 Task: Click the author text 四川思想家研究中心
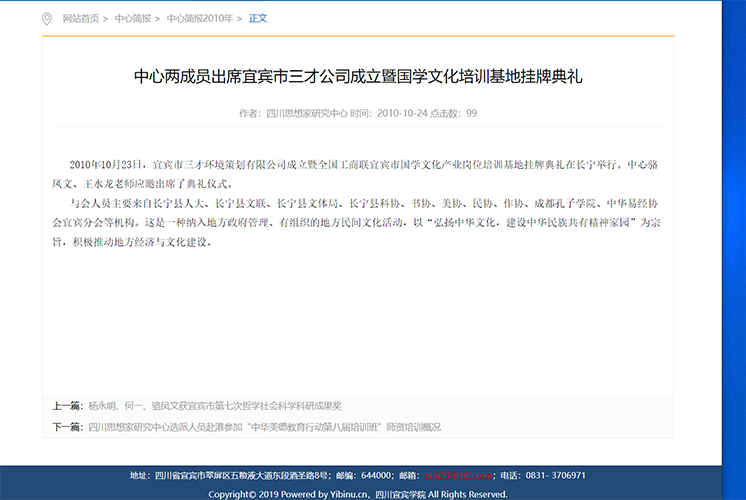307,113
